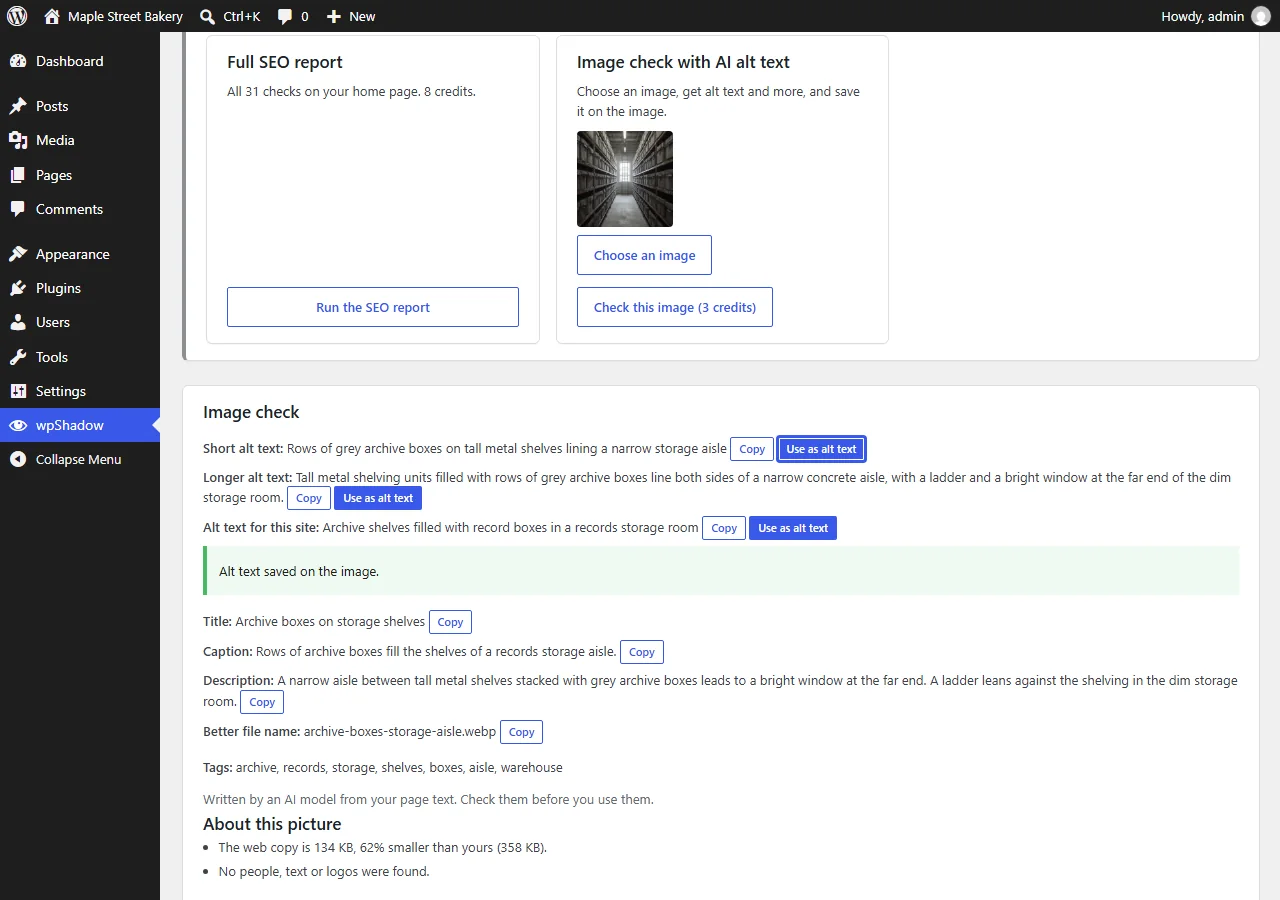Use the longer alt text as alt text
The width and height of the screenshot is (1280, 900).
(378, 498)
